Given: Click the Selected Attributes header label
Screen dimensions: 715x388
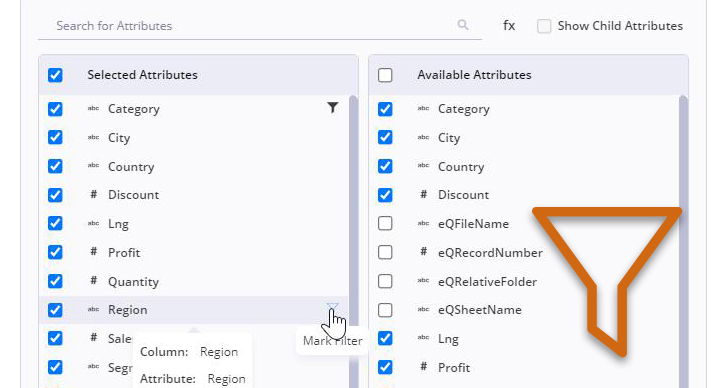Looking at the screenshot, I should (x=142, y=75).
